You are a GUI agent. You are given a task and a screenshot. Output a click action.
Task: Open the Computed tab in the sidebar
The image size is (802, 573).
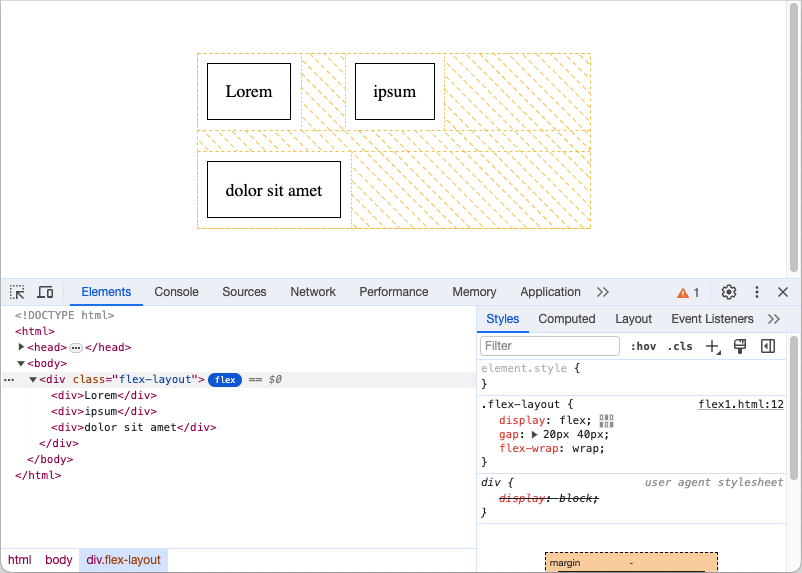(x=566, y=319)
